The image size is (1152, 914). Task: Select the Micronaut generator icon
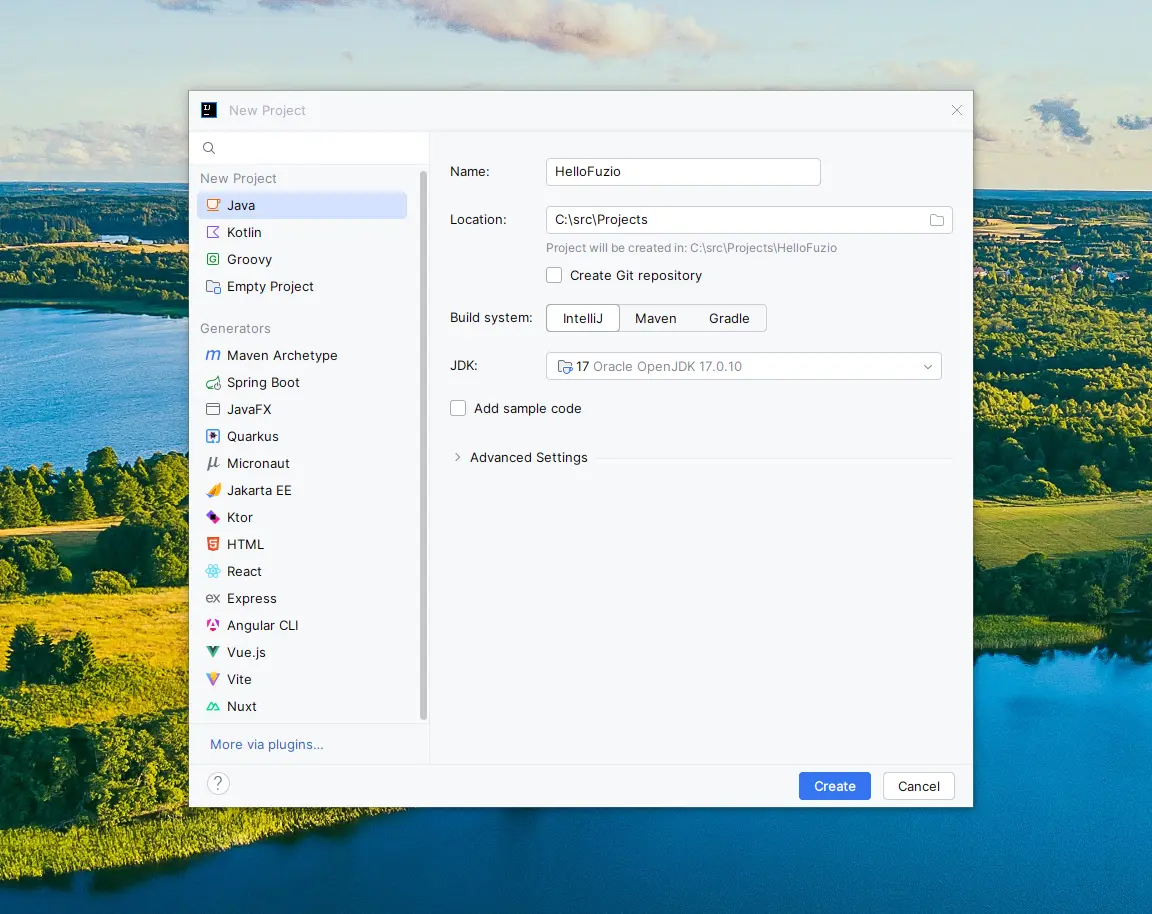[x=213, y=464]
